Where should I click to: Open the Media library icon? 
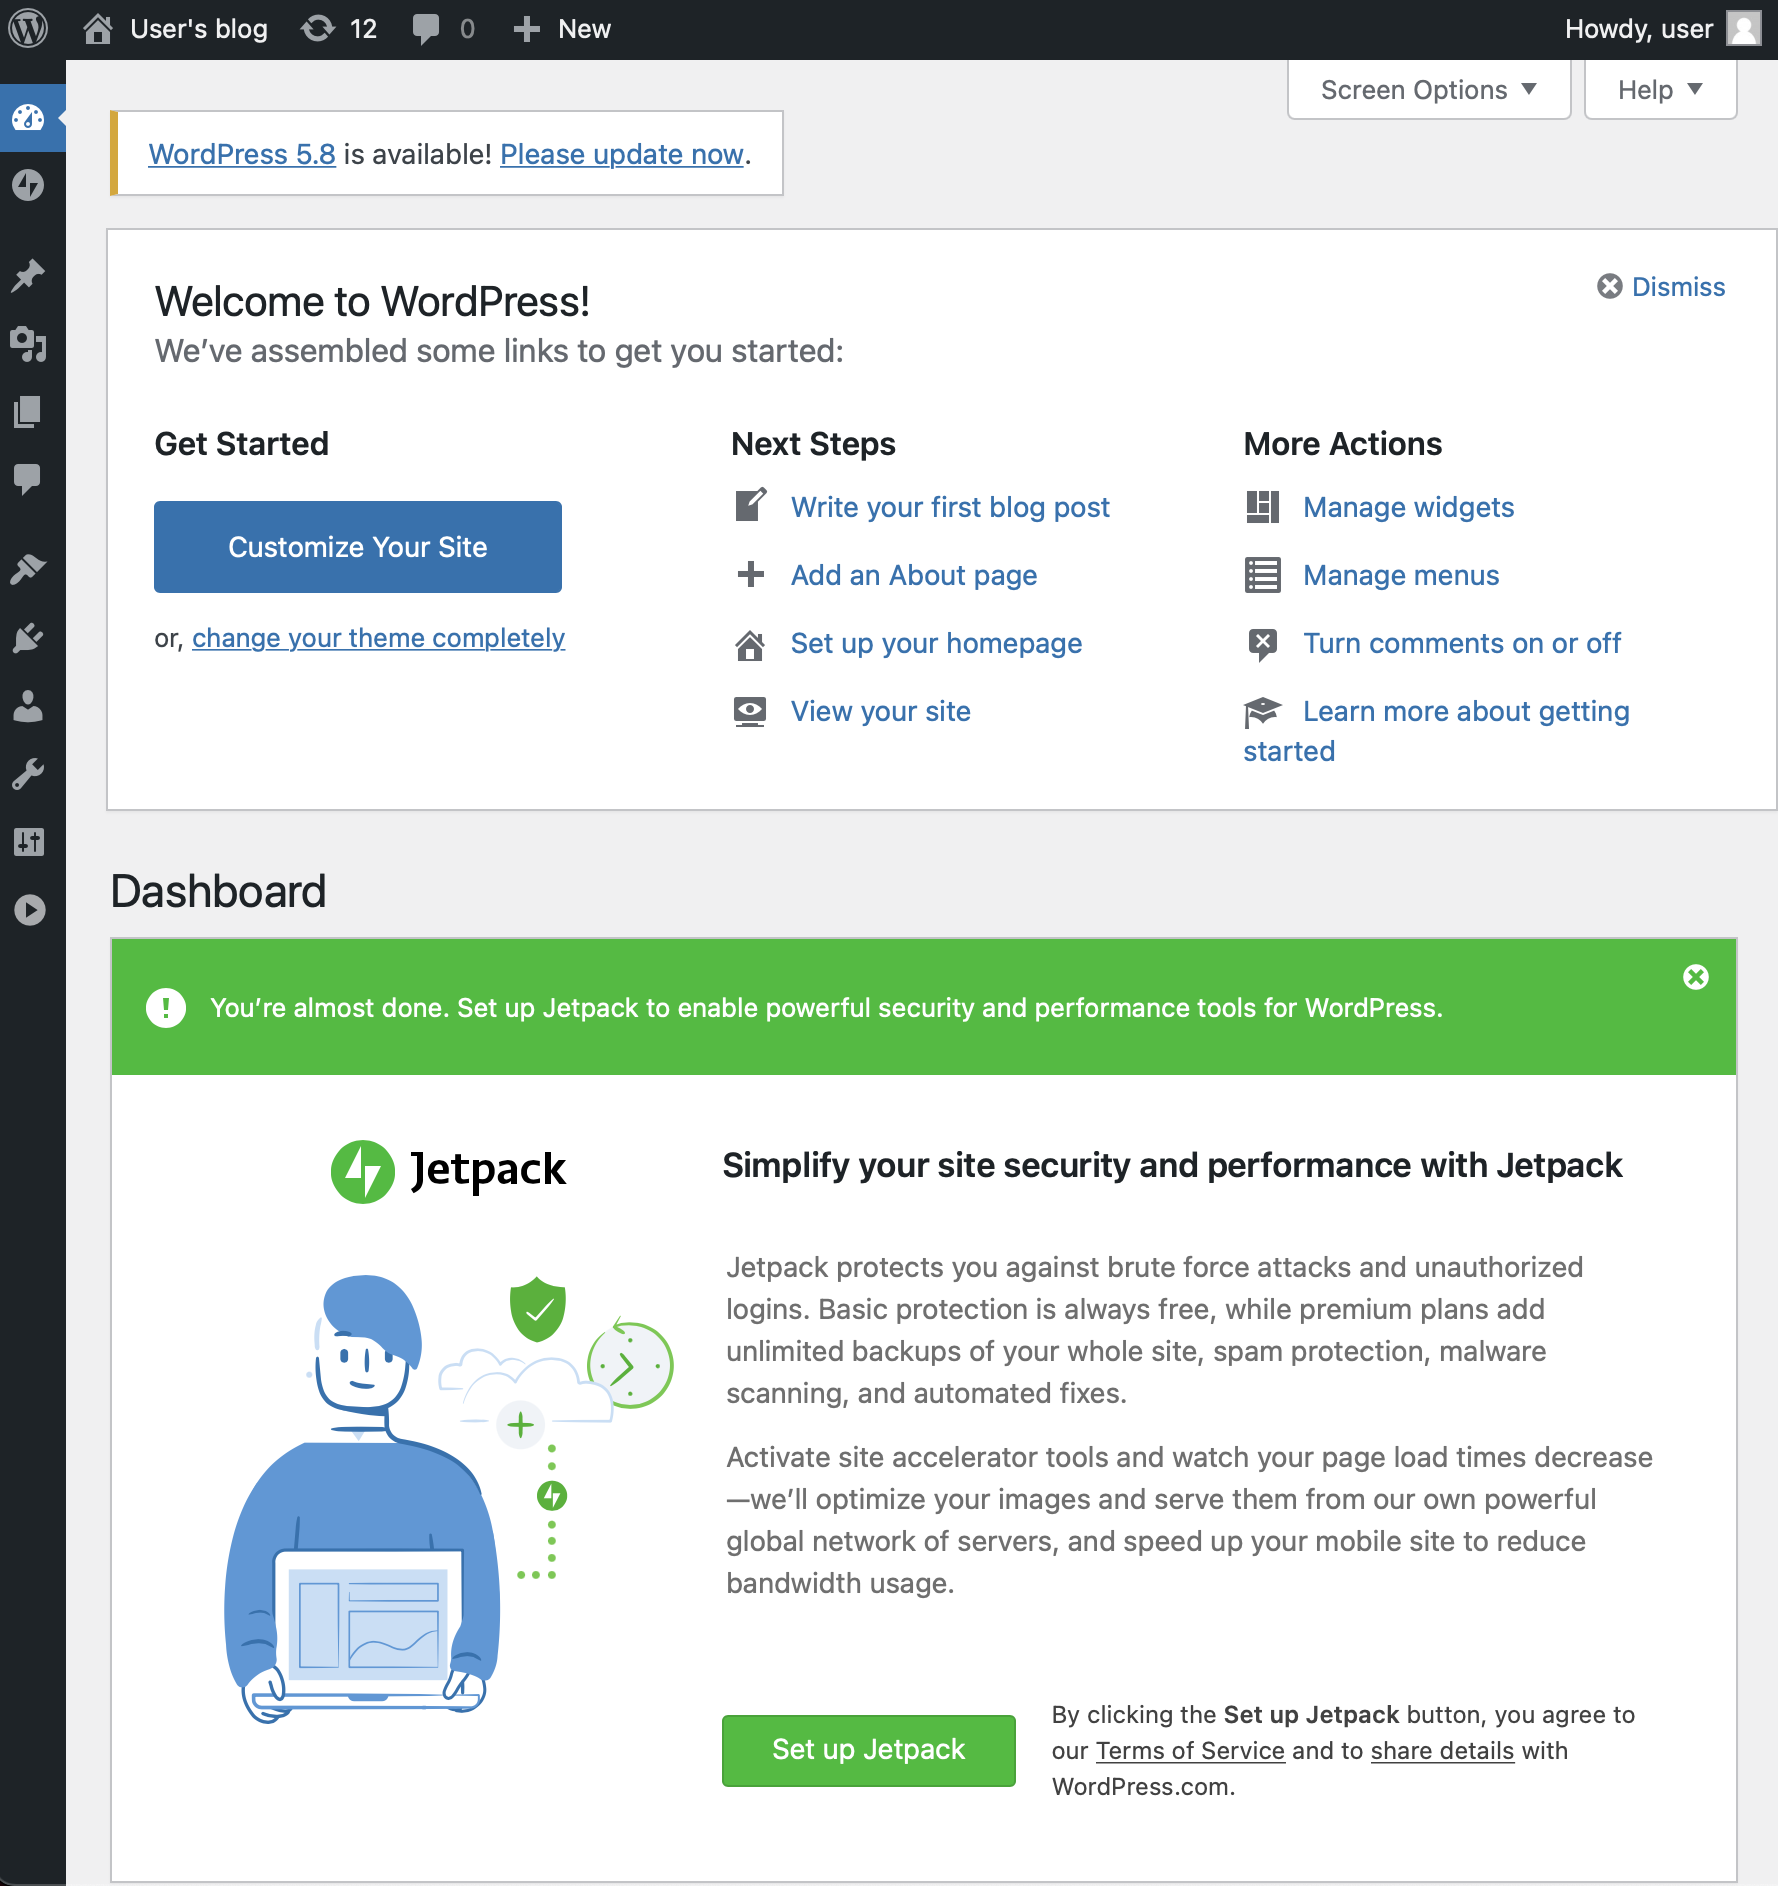(30, 345)
